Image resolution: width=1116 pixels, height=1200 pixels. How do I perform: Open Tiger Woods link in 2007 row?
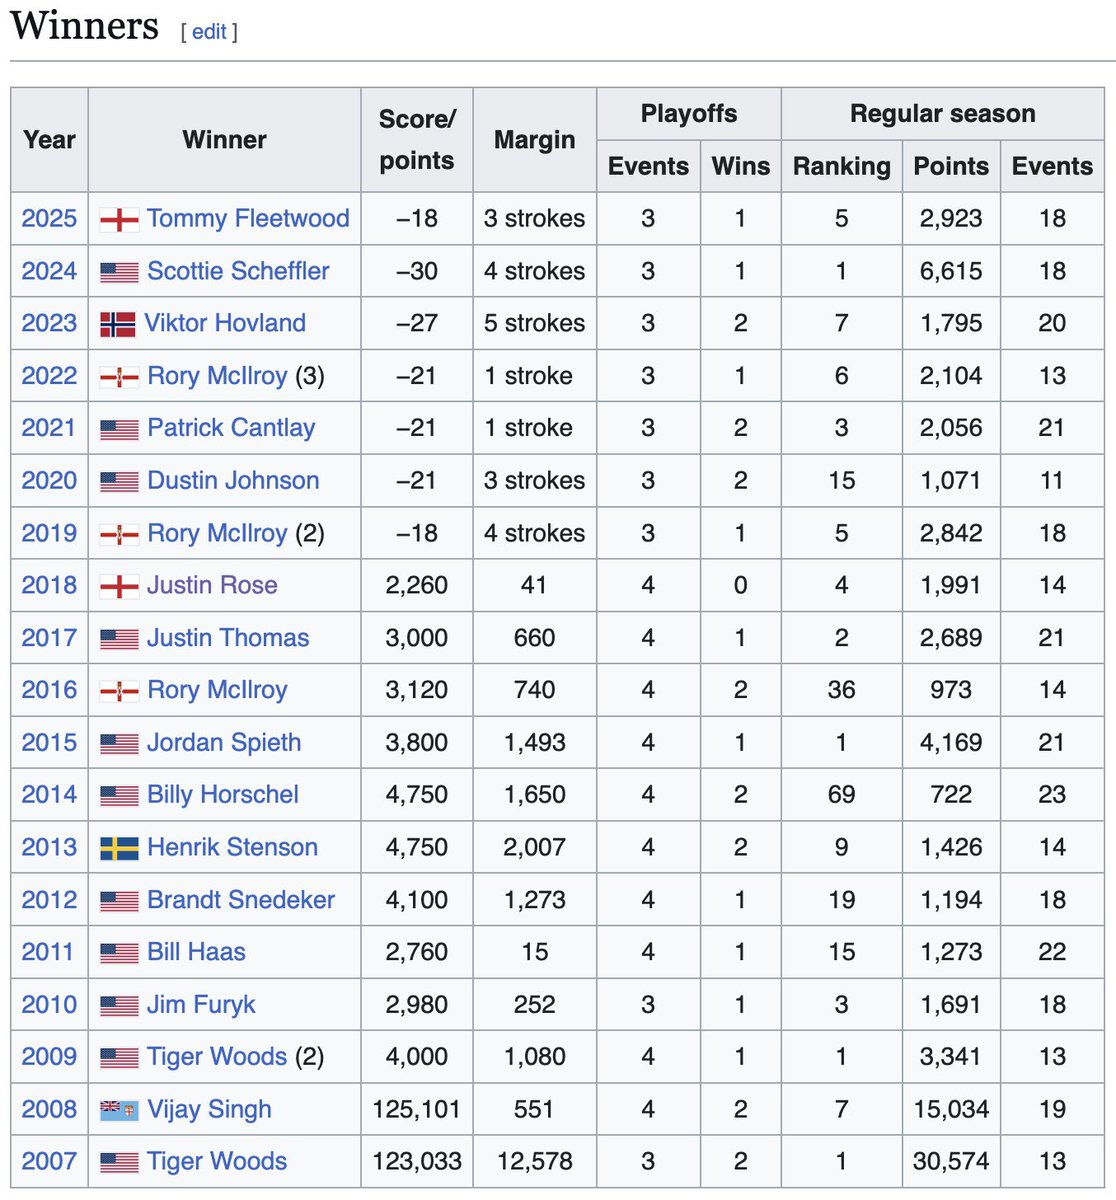[x=217, y=1162]
